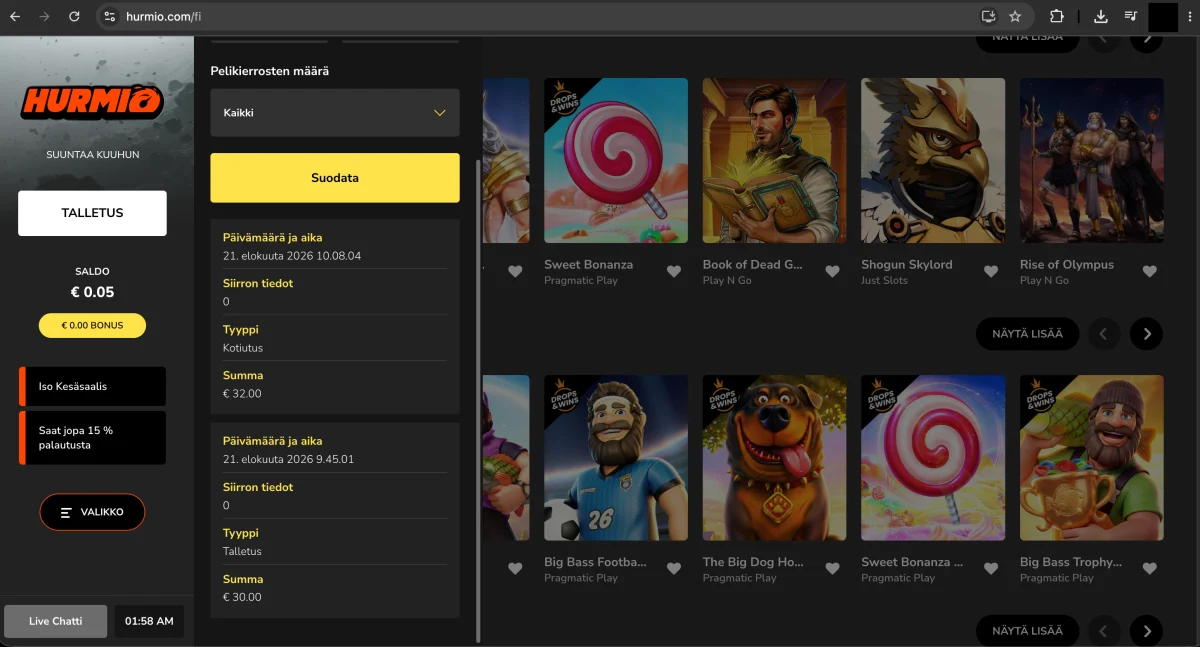Expand the Pelikierrosten määrä Kaikki dropdown
Viewport: 1200px width, 647px height.
(335, 113)
